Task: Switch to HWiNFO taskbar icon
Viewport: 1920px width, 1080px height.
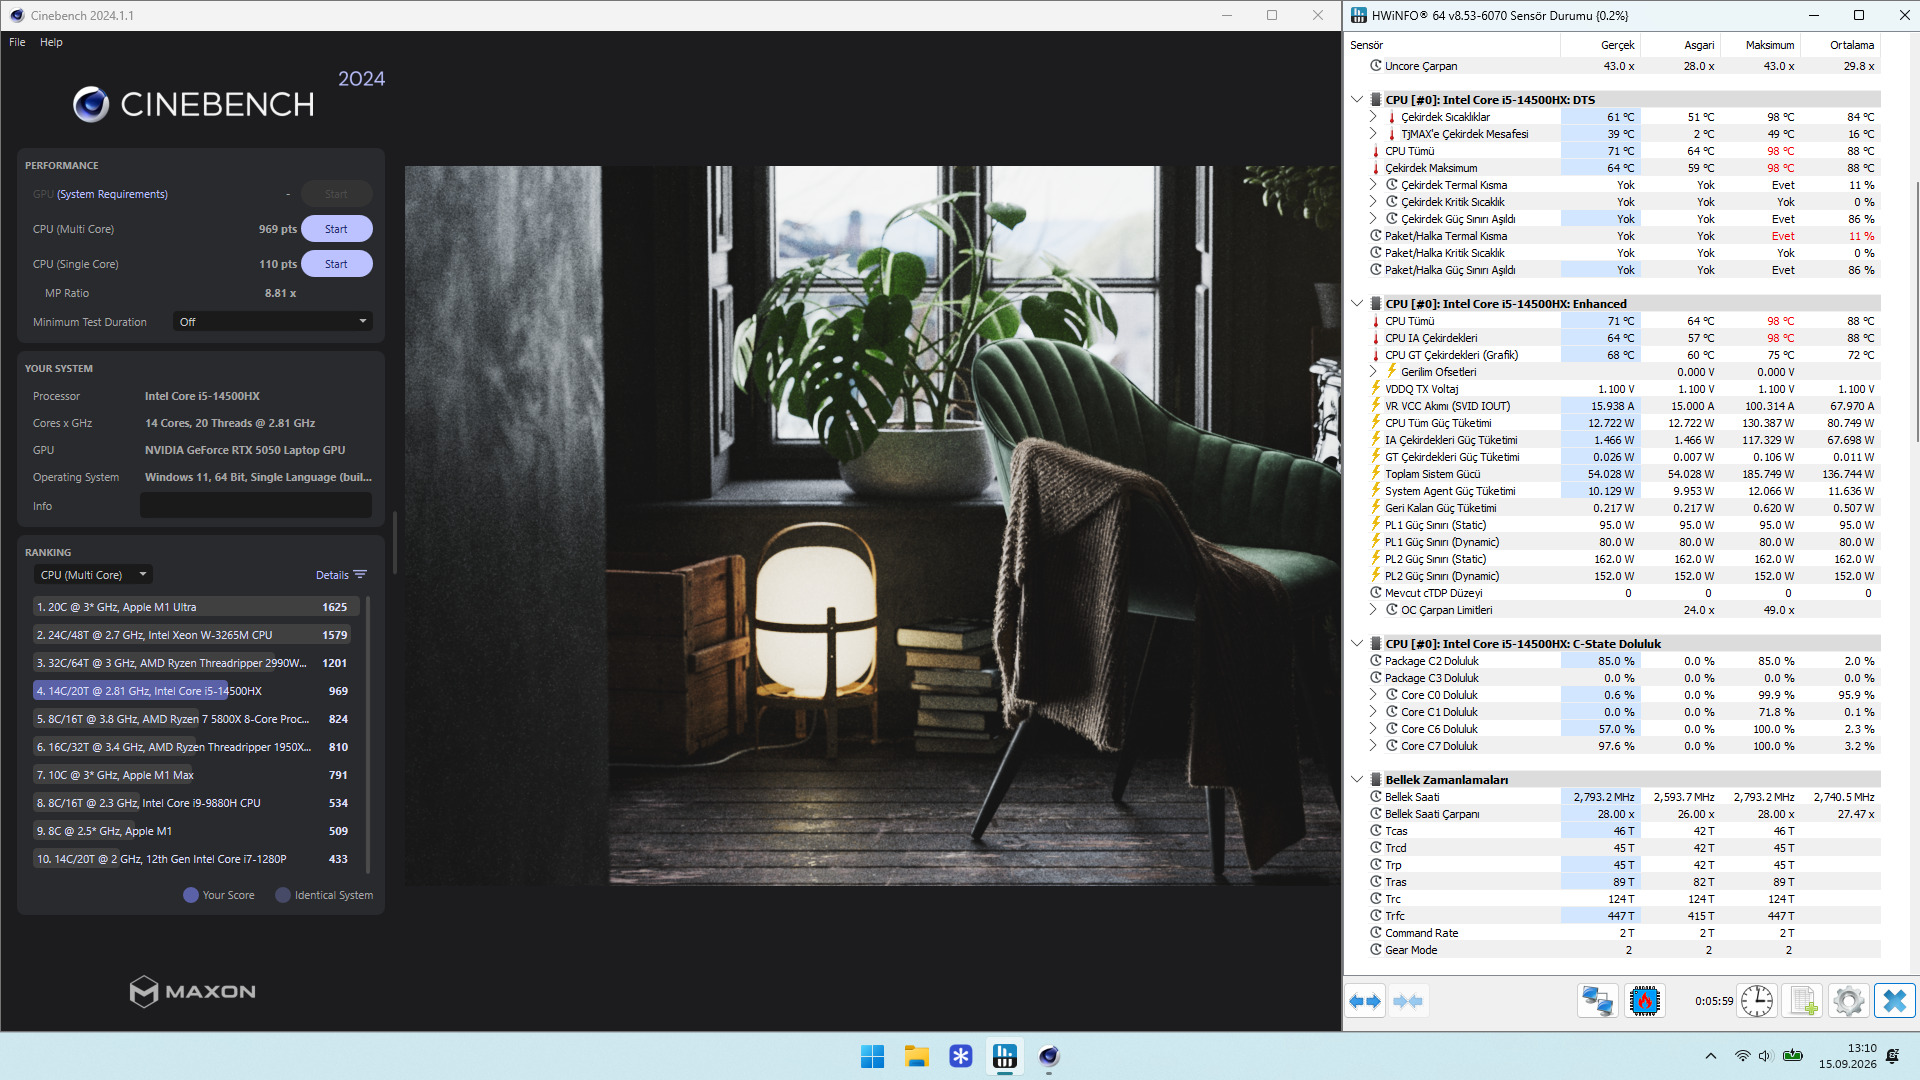Action: 1005,1056
